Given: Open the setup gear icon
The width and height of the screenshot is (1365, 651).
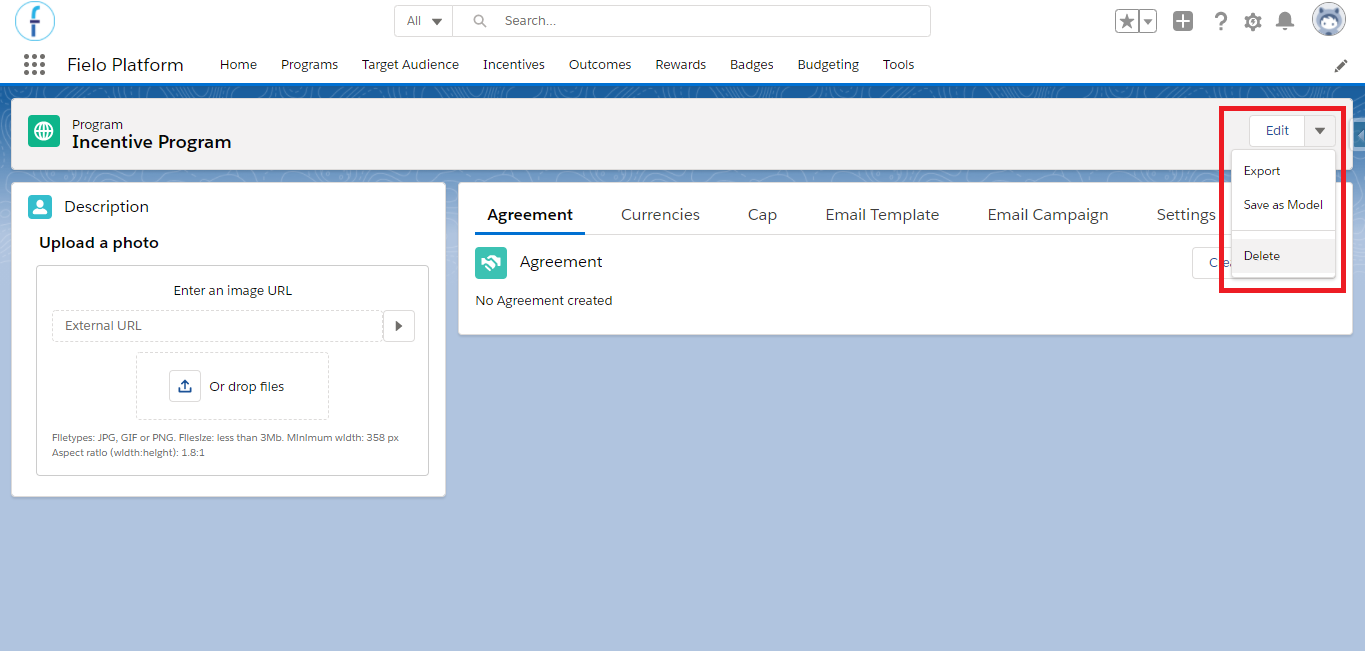Looking at the screenshot, I should click(1253, 21).
